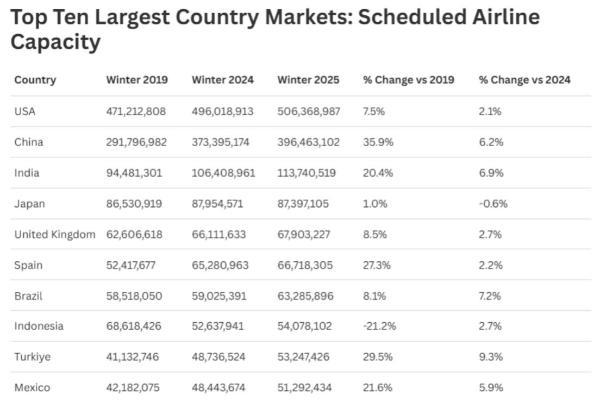Image resolution: width=600 pixels, height=400 pixels.
Task: Click the Mexico row label
Action: tap(31, 387)
